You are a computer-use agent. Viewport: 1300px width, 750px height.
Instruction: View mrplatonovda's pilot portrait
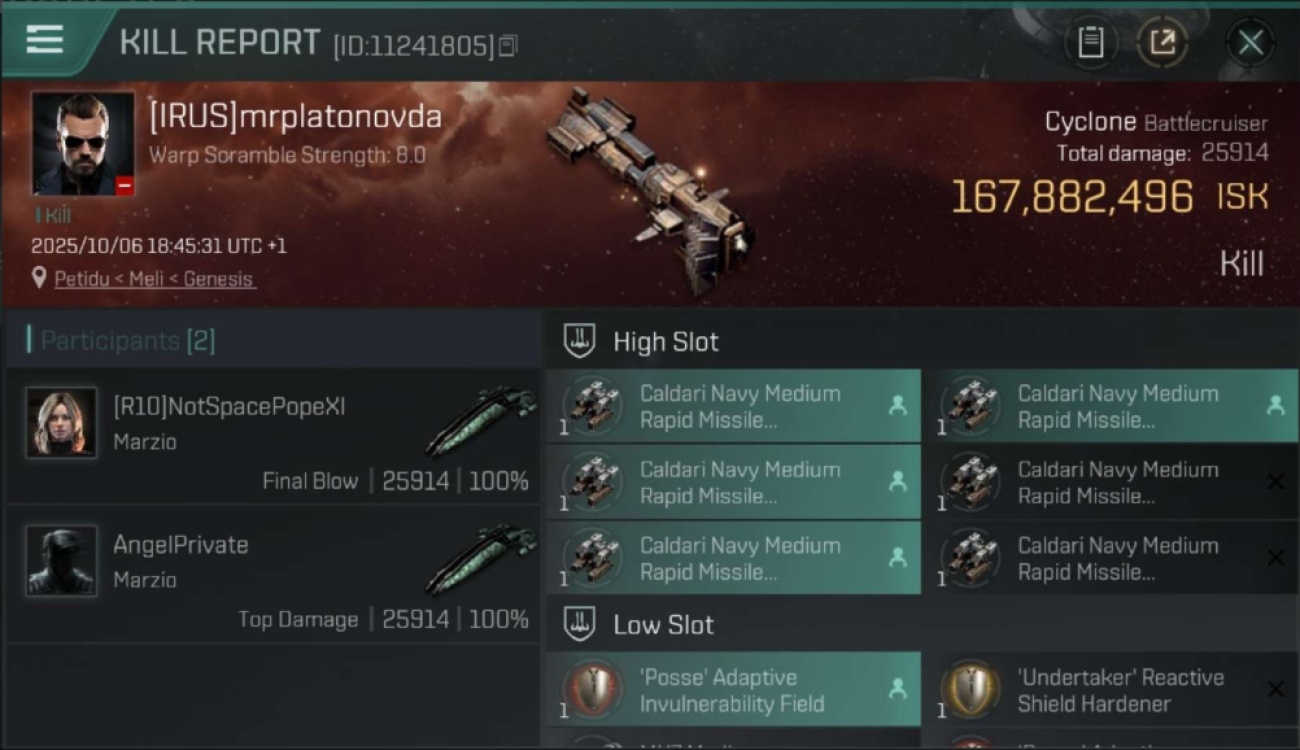pyautogui.click(x=82, y=144)
